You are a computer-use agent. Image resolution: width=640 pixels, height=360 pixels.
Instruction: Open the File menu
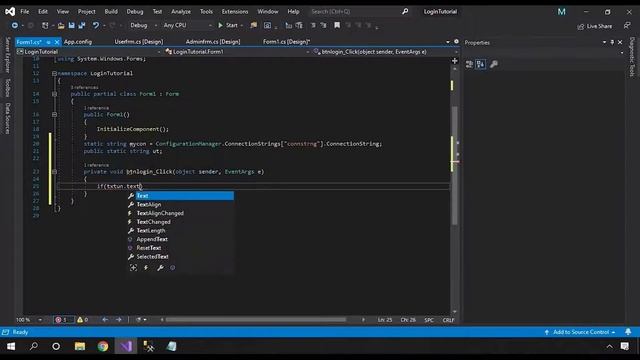click(25, 11)
